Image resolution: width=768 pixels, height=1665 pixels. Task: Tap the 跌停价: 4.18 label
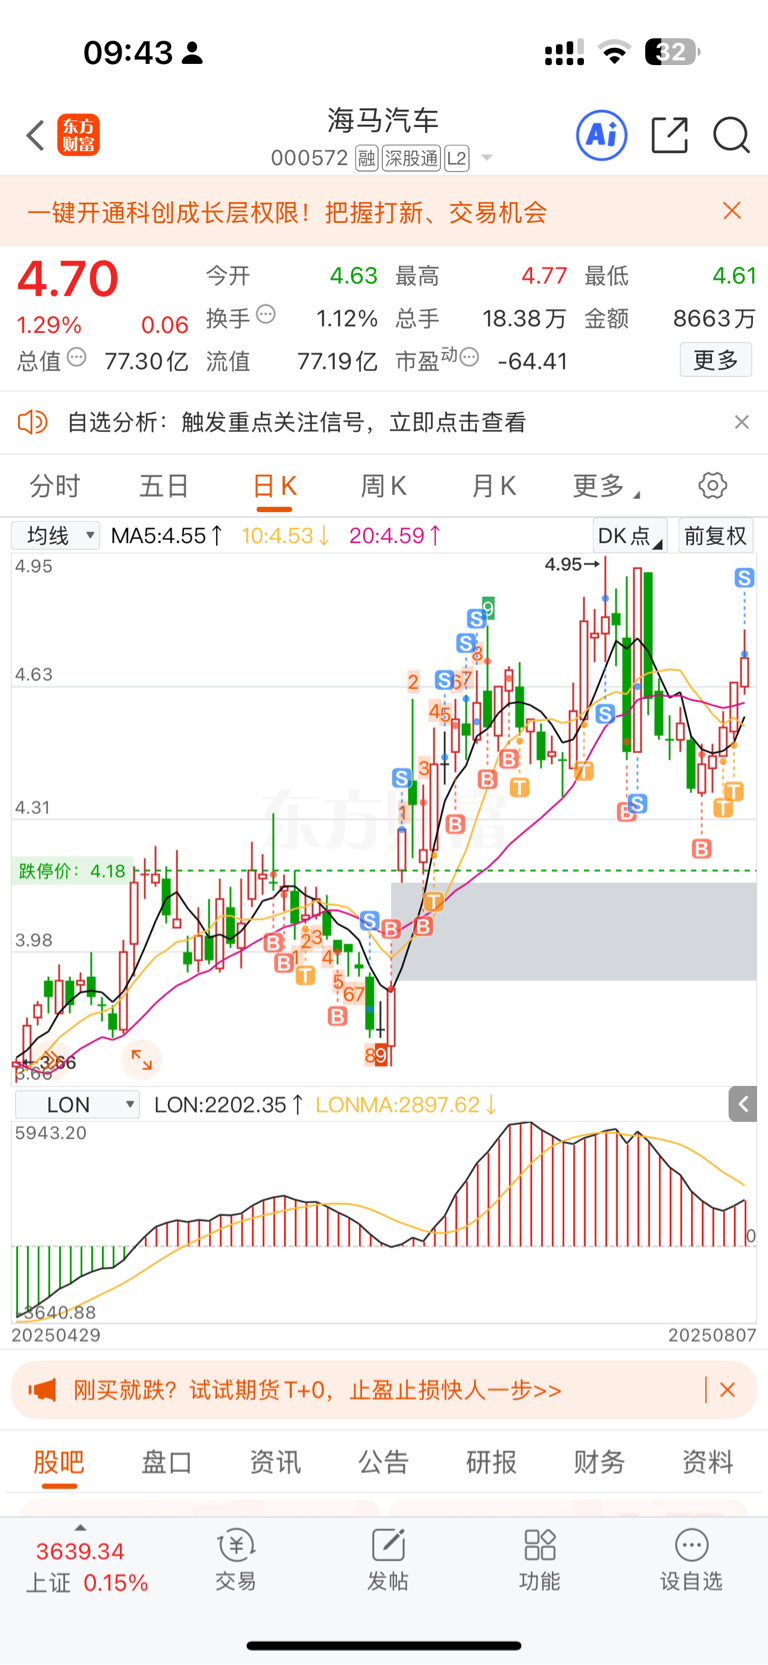(x=71, y=871)
